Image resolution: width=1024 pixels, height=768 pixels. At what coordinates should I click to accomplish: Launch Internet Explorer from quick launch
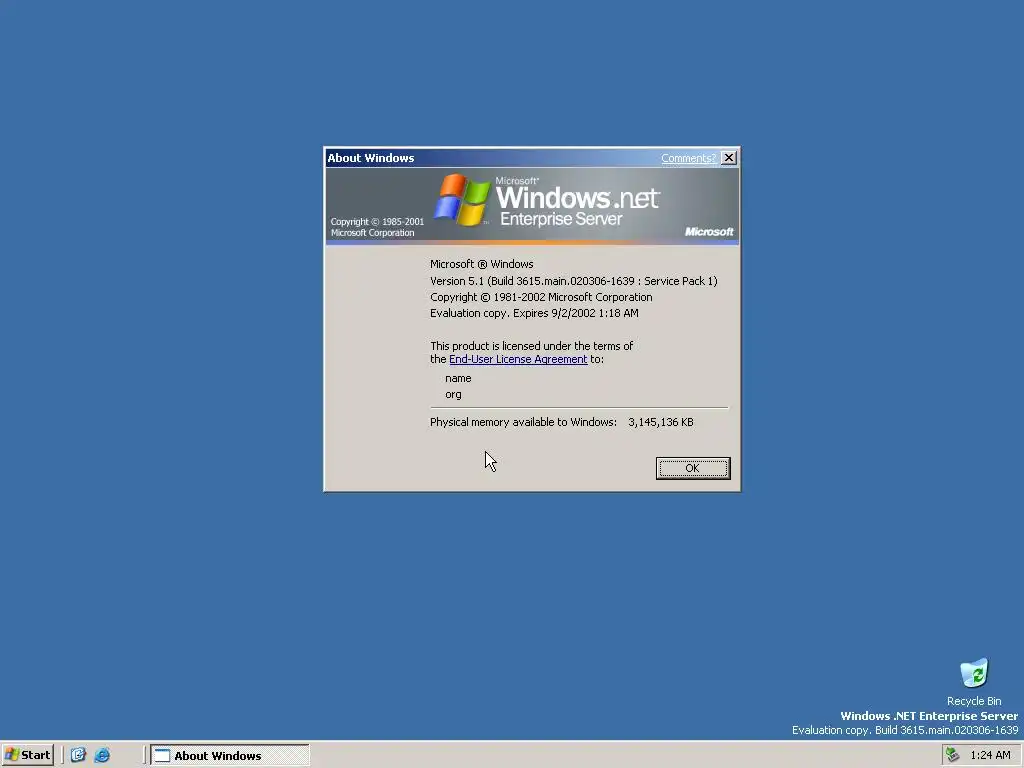pos(102,755)
